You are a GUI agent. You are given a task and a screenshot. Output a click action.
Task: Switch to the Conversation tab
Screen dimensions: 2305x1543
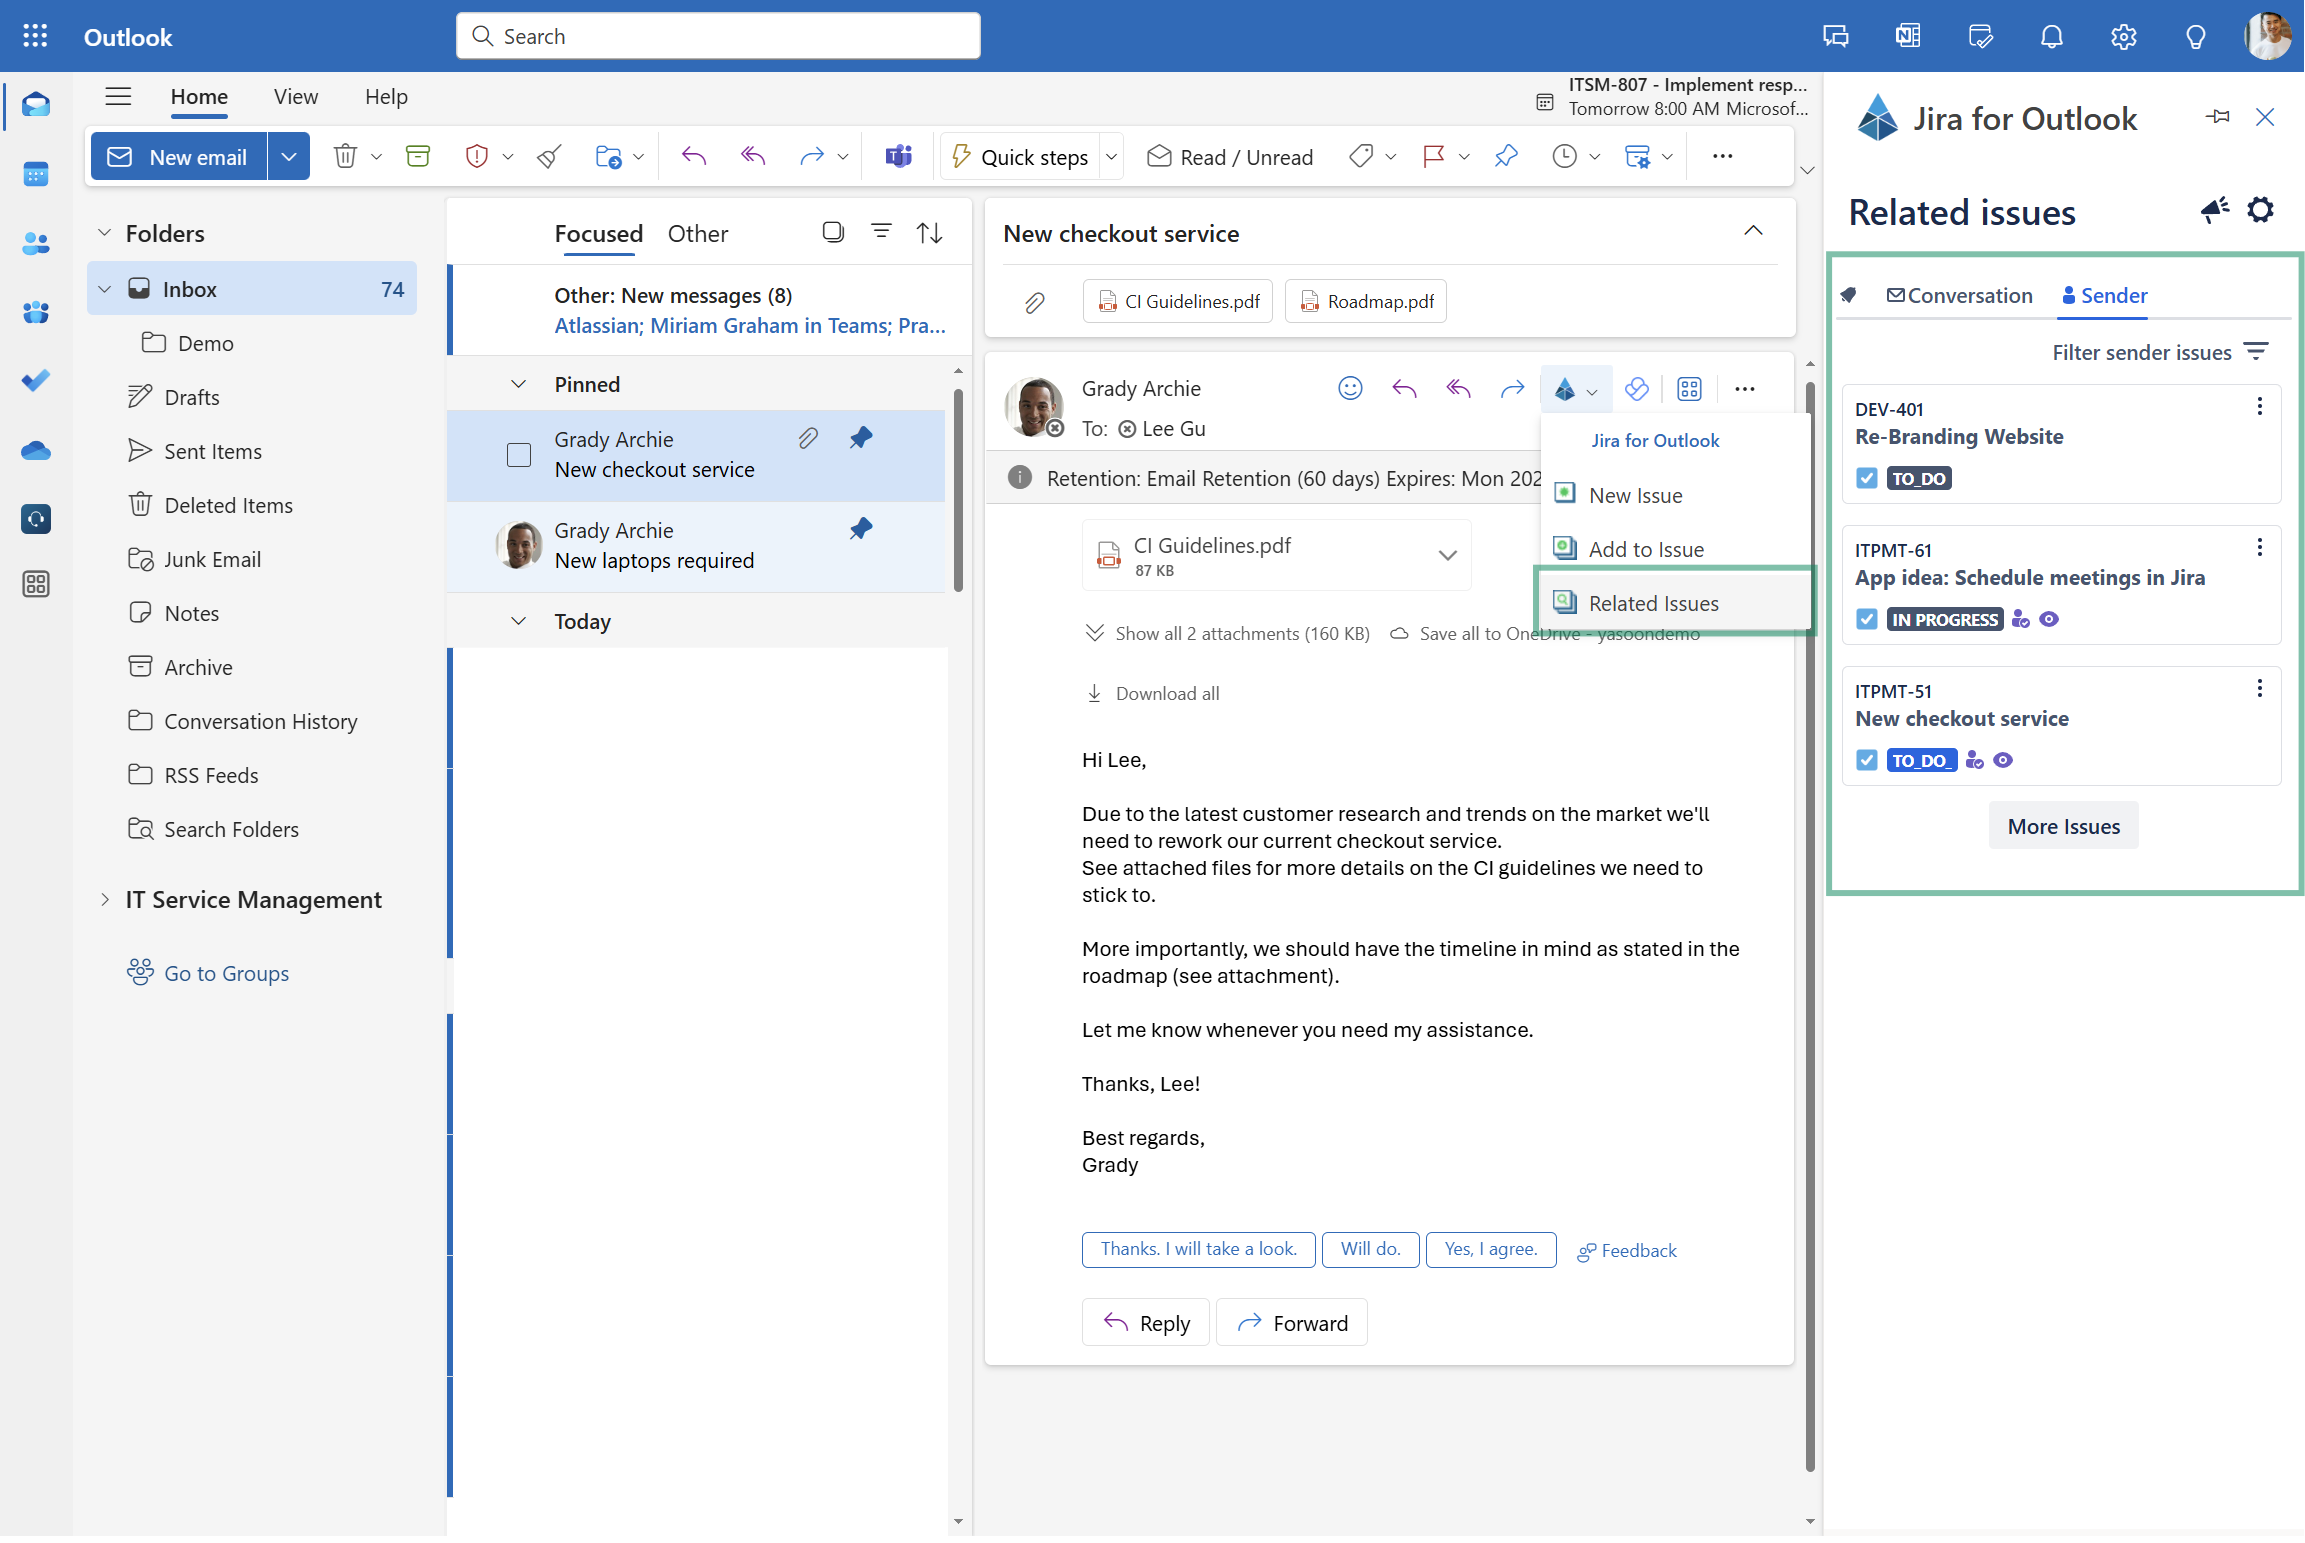click(1960, 296)
